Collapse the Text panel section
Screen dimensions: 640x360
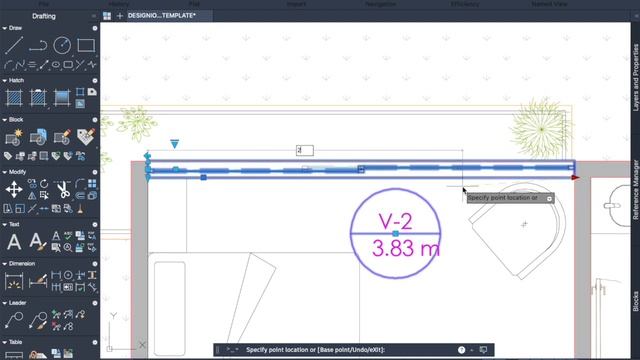coord(4,224)
